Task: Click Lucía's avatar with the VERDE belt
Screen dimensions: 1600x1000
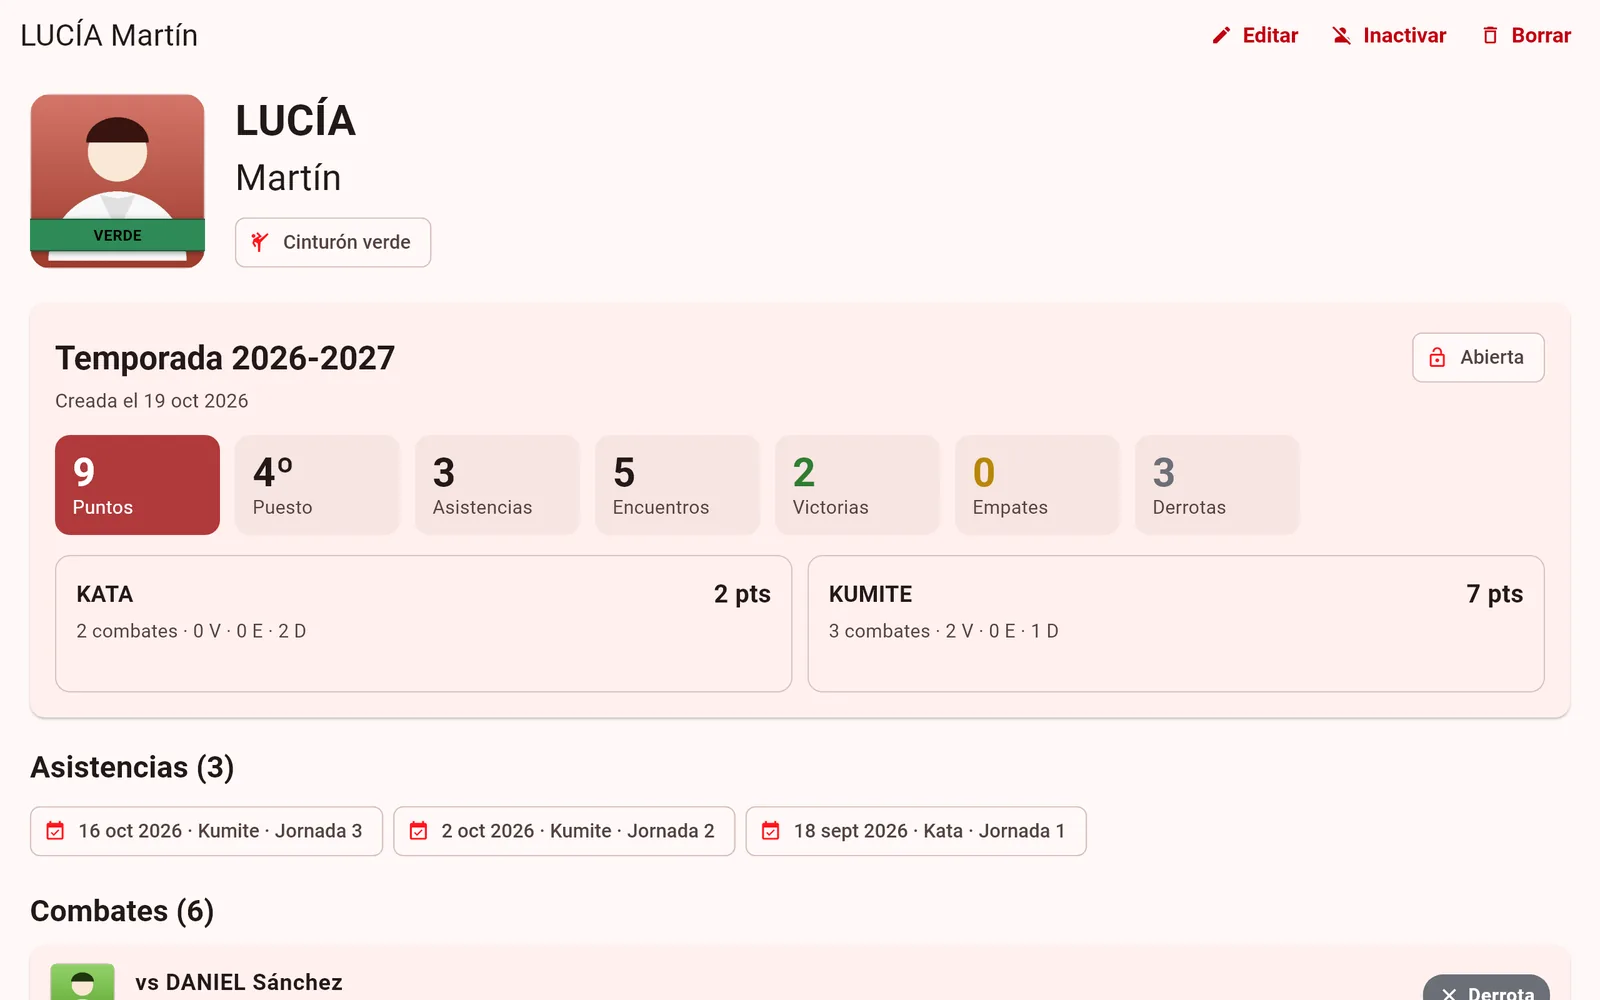Action: (x=118, y=181)
